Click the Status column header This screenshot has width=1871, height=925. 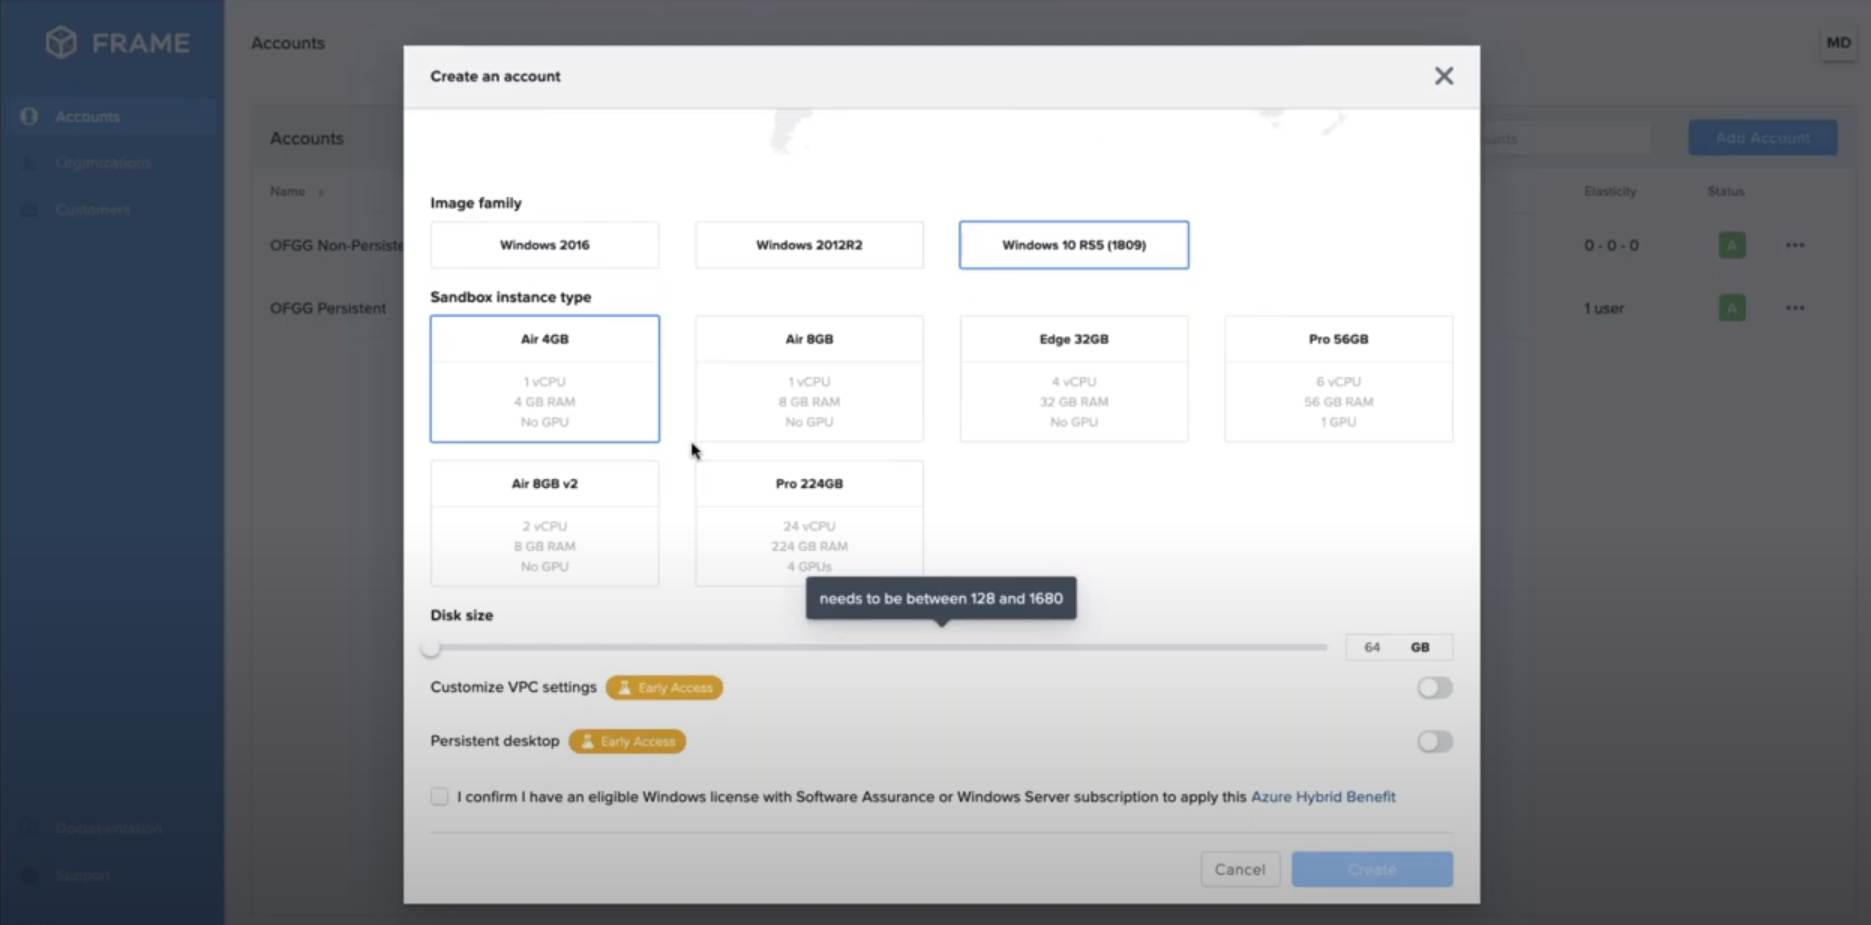[x=1726, y=191]
